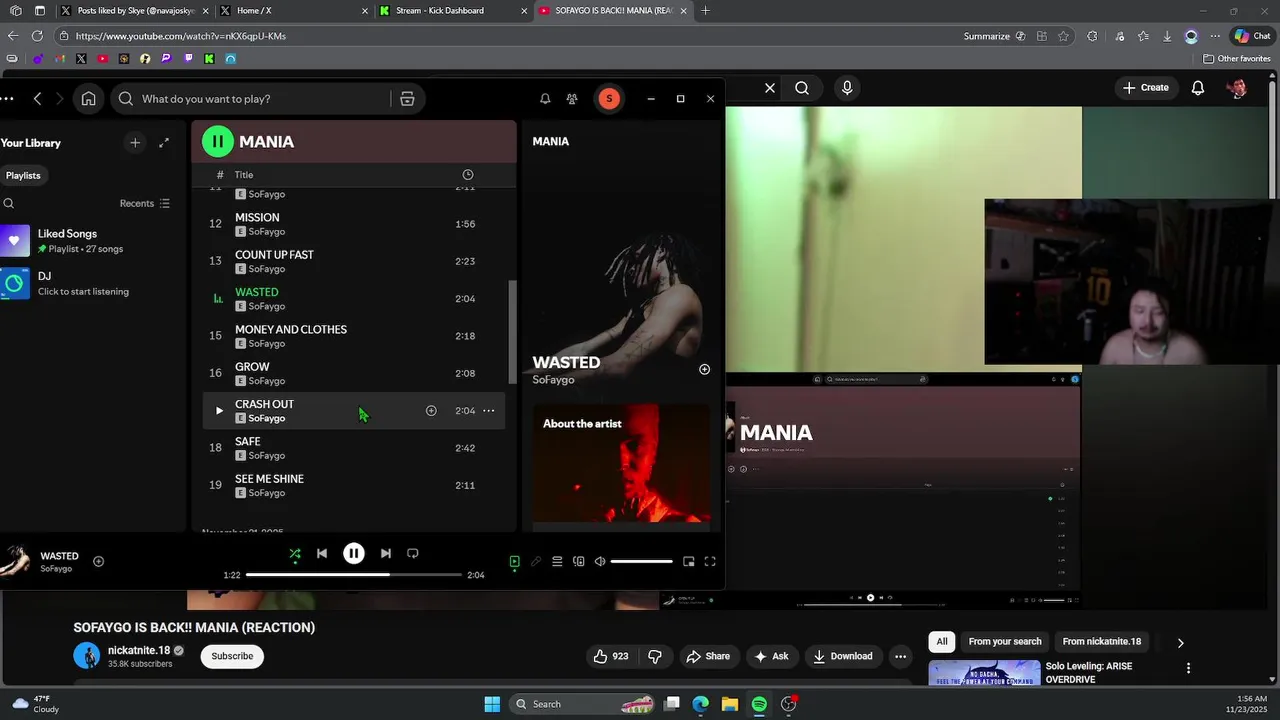Adjust the Spotify volume slider
Image resolution: width=1280 pixels, height=720 pixels.
(x=642, y=562)
